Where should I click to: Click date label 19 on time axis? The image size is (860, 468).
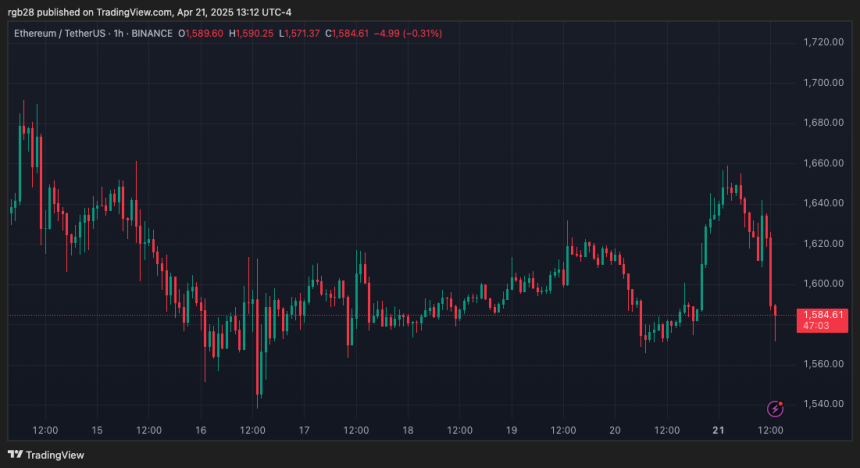click(x=512, y=431)
